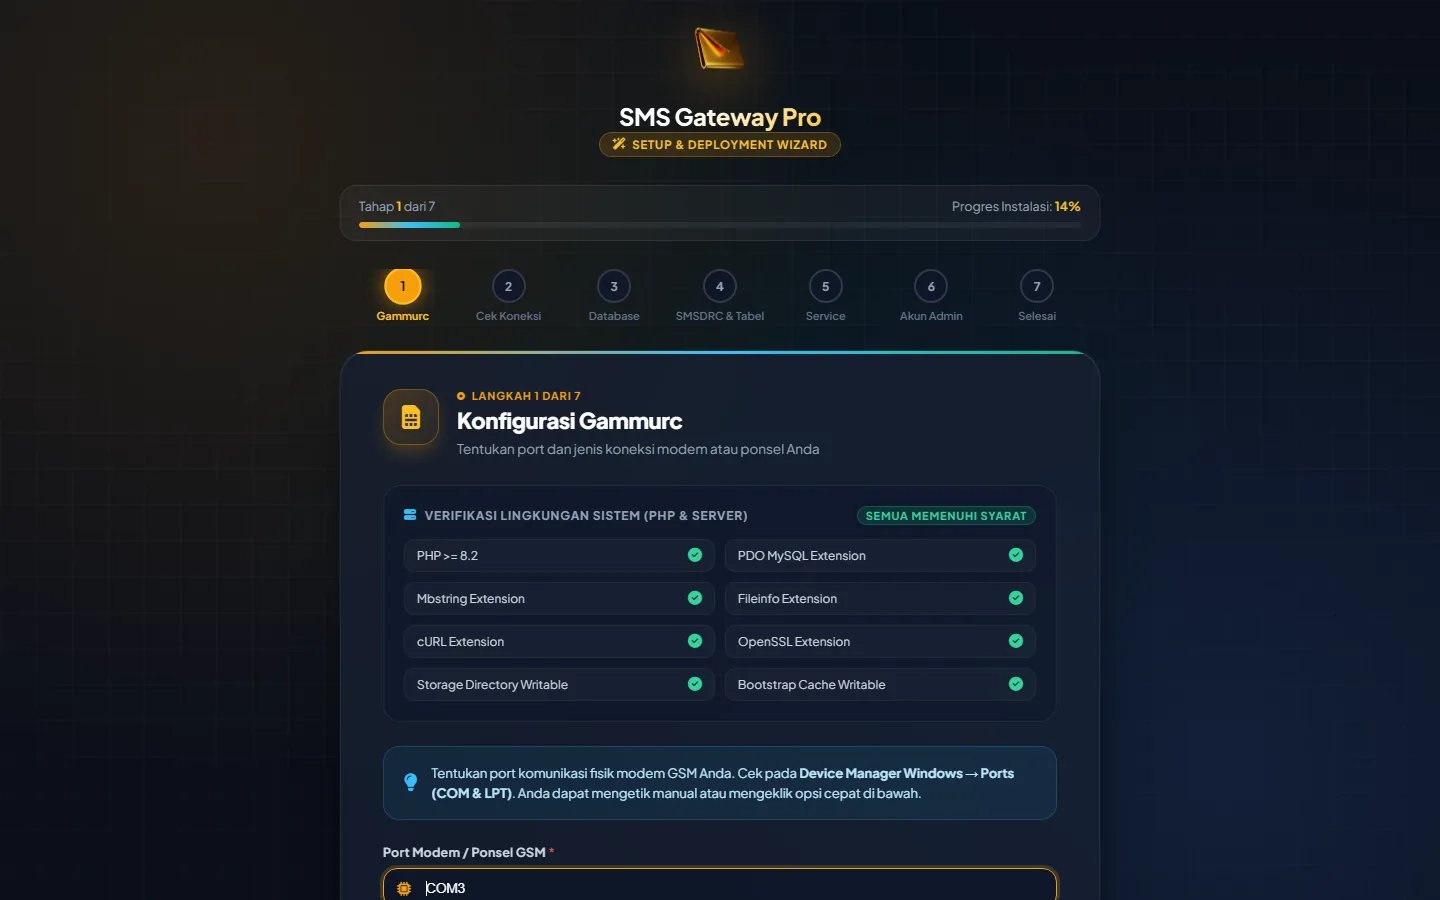The height and width of the screenshot is (900, 1440).
Task: Click the 'Progres Instalasi: 14%' text
Action: 1016,206
